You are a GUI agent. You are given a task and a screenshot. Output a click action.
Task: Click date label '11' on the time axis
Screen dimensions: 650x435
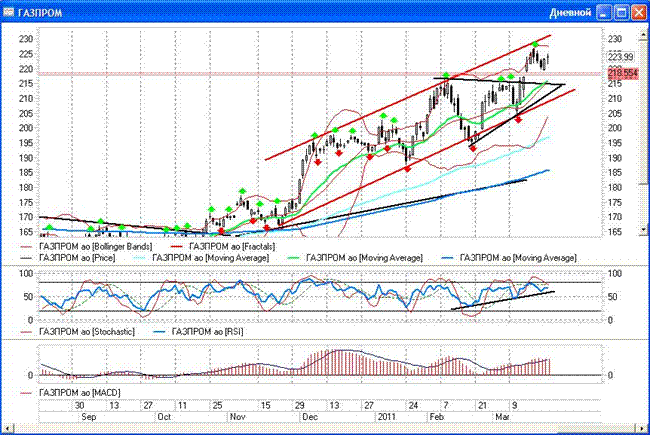click(182, 405)
